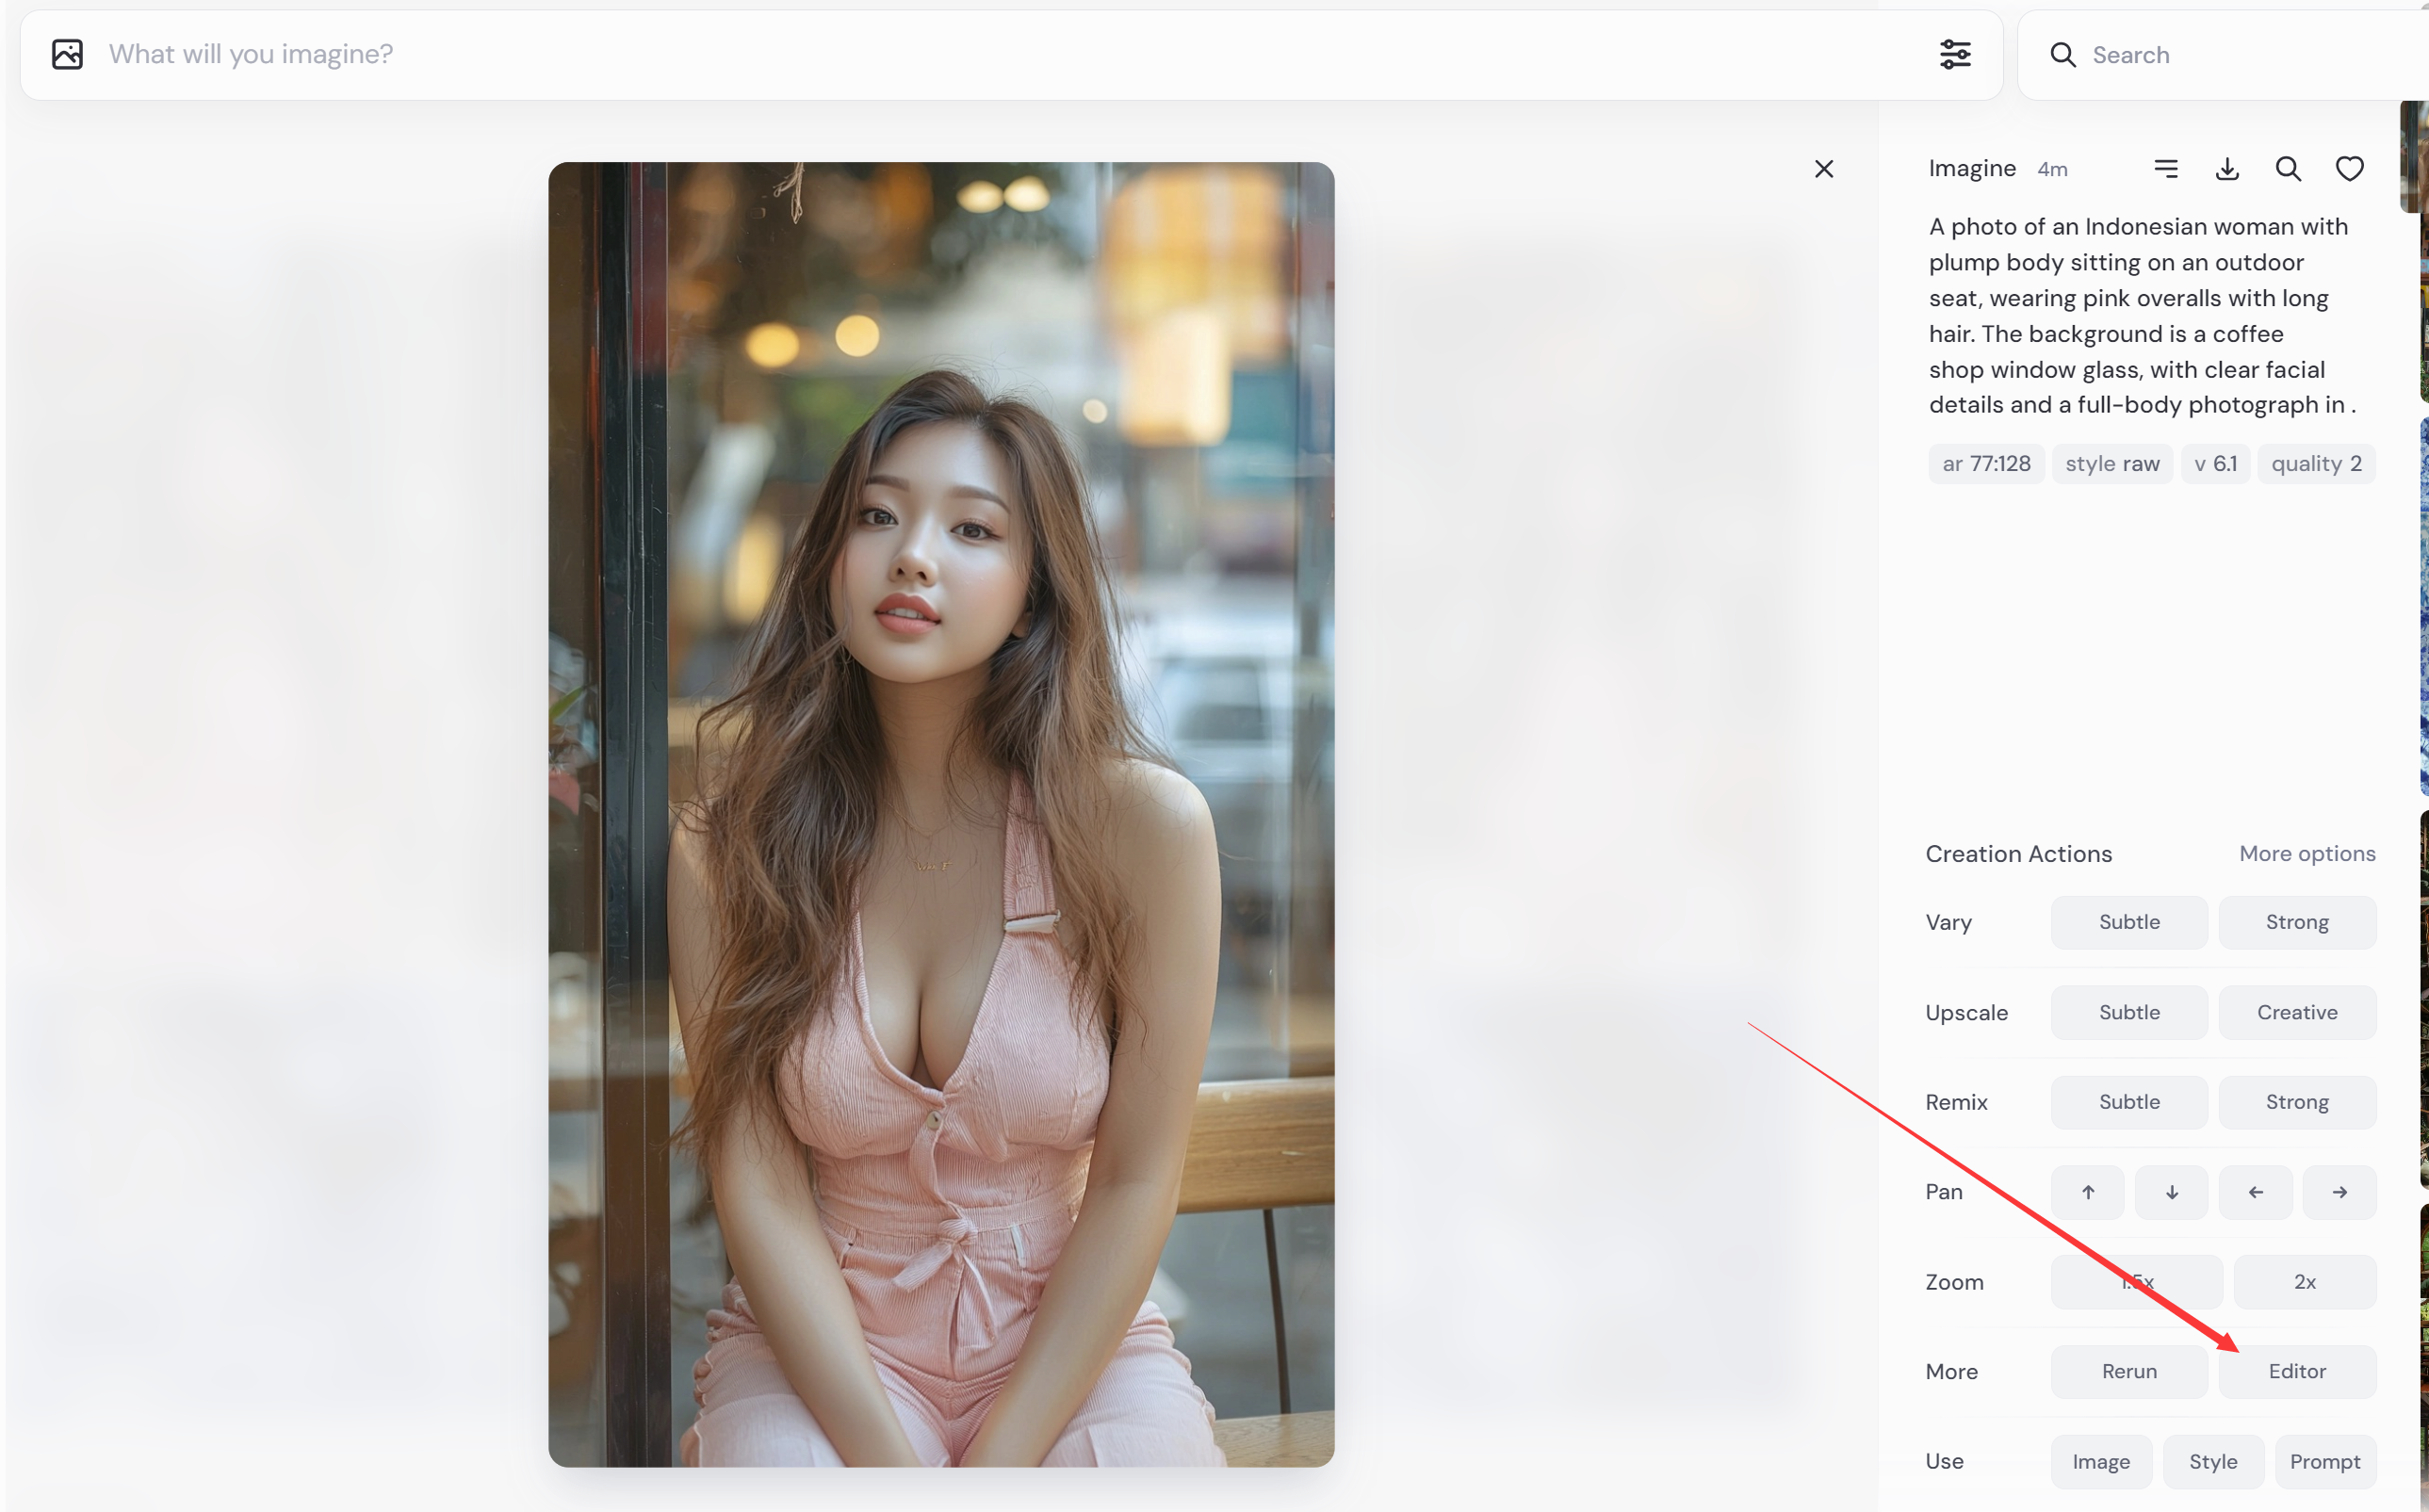This screenshot has height=1512, width=2429.
Task: Expand More options under Creation Actions
Action: pos(2307,853)
